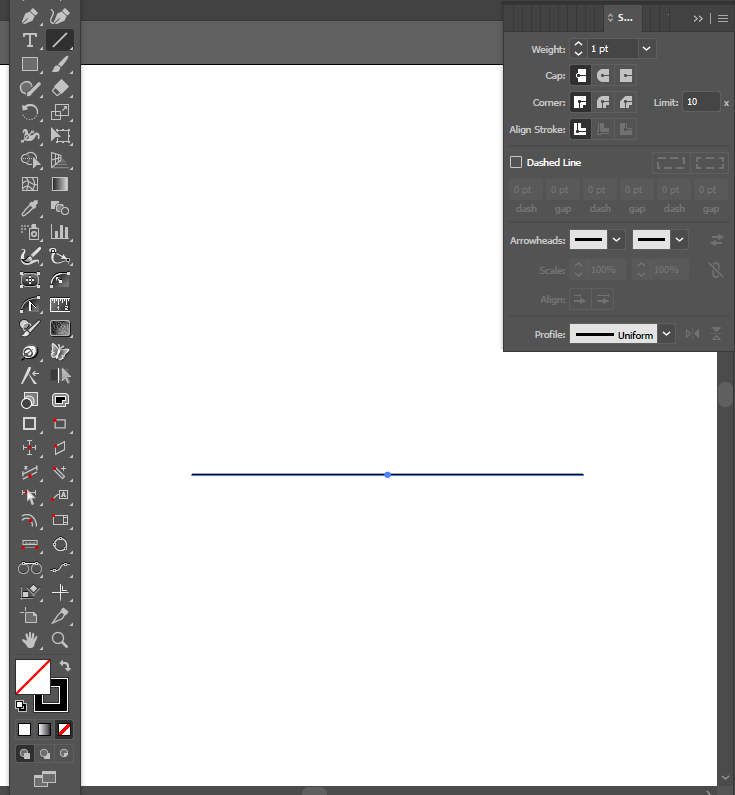Select the Symbol Sprayer tool
This screenshot has width=735, height=795.
click(x=29, y=232)
